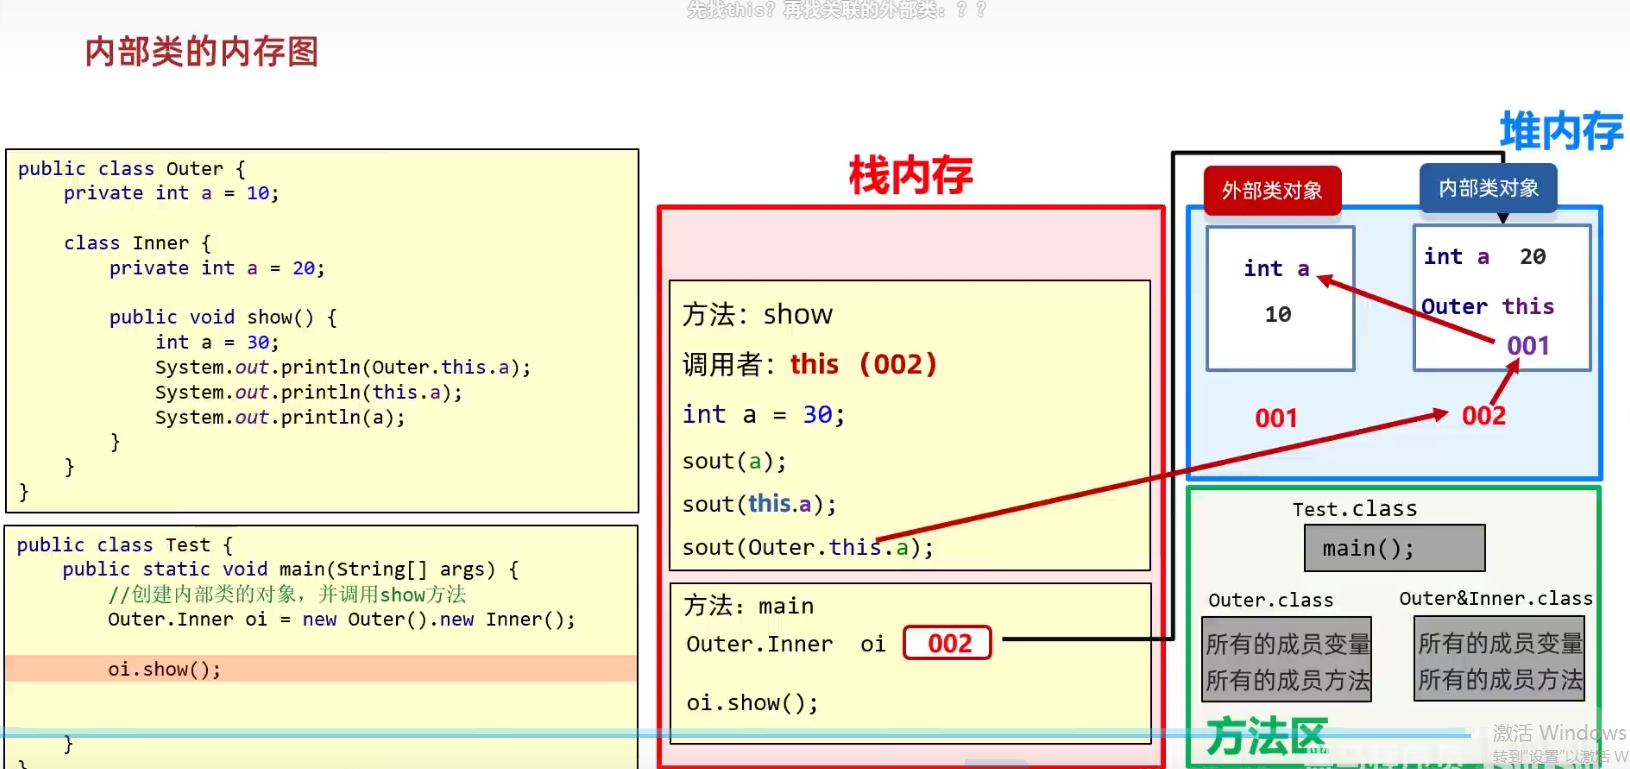Click the "Outer&Inner.class" label
This screenshot has width=1630, height=769.
(1496, 598)
